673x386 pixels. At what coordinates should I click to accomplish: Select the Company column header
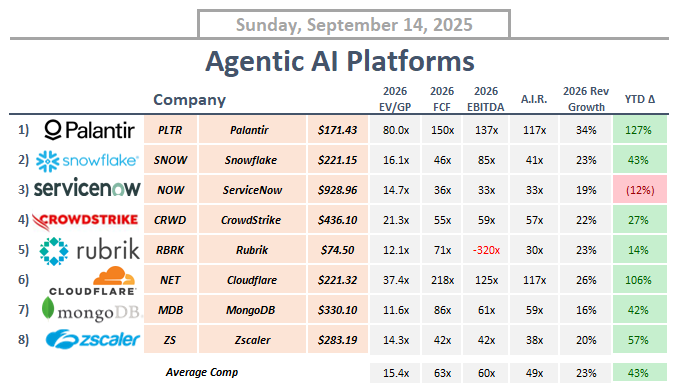[x=189, y=100]
